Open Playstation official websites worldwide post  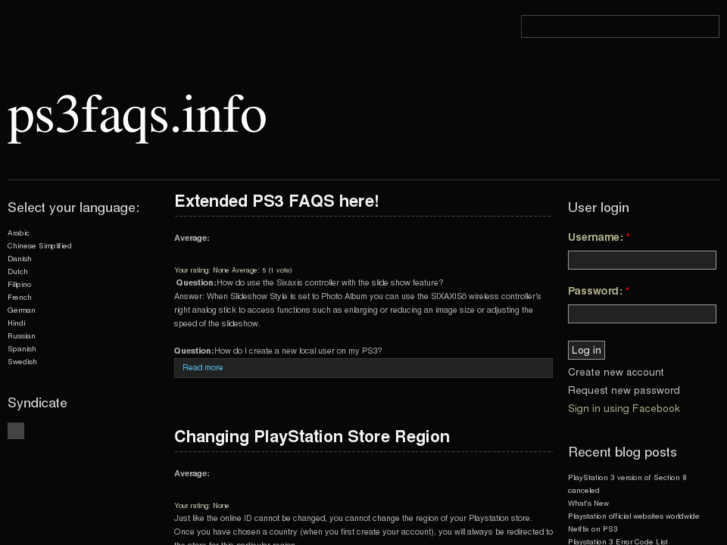(633, 516)
